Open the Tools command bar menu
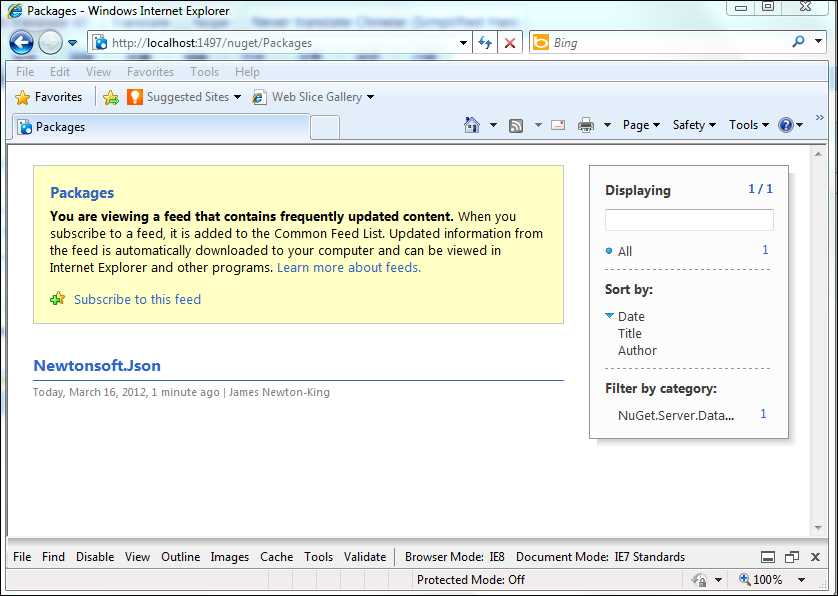 [749, 125]
